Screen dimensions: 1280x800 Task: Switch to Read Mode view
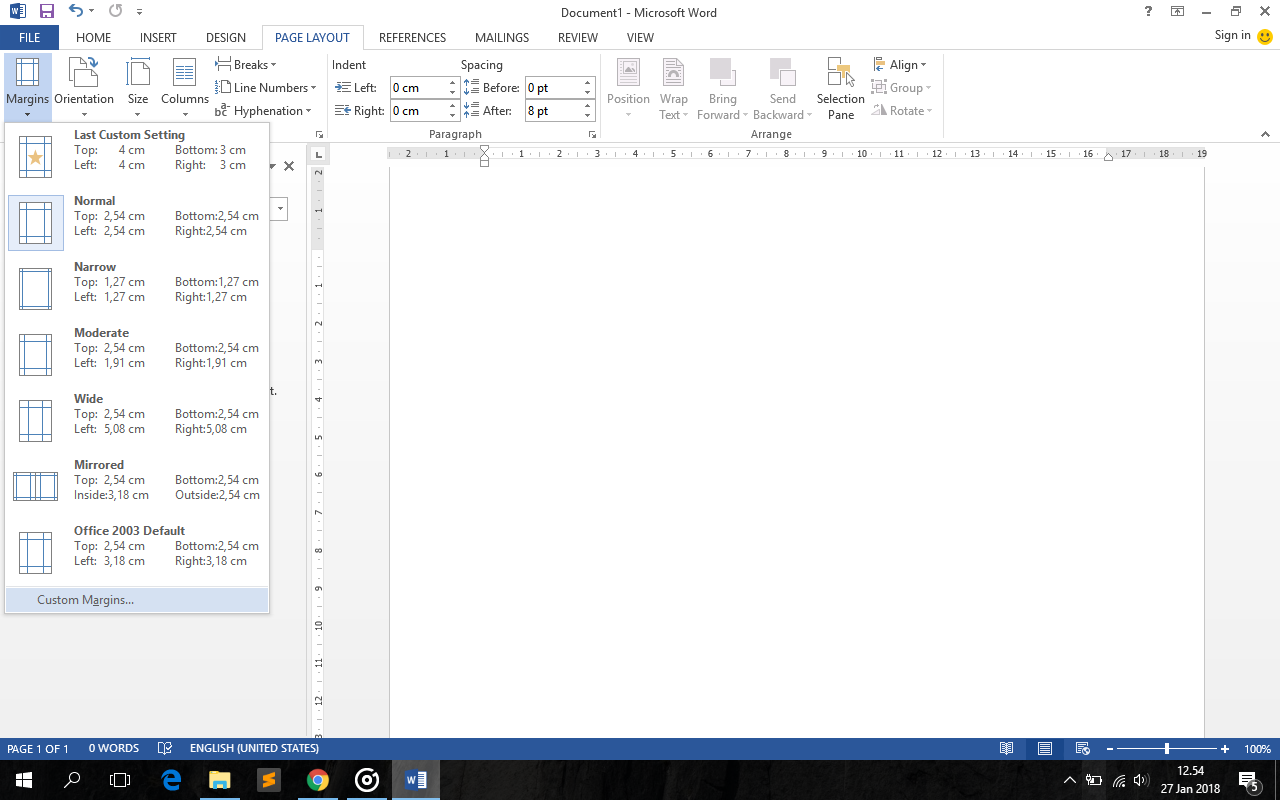click(1007, 749)
